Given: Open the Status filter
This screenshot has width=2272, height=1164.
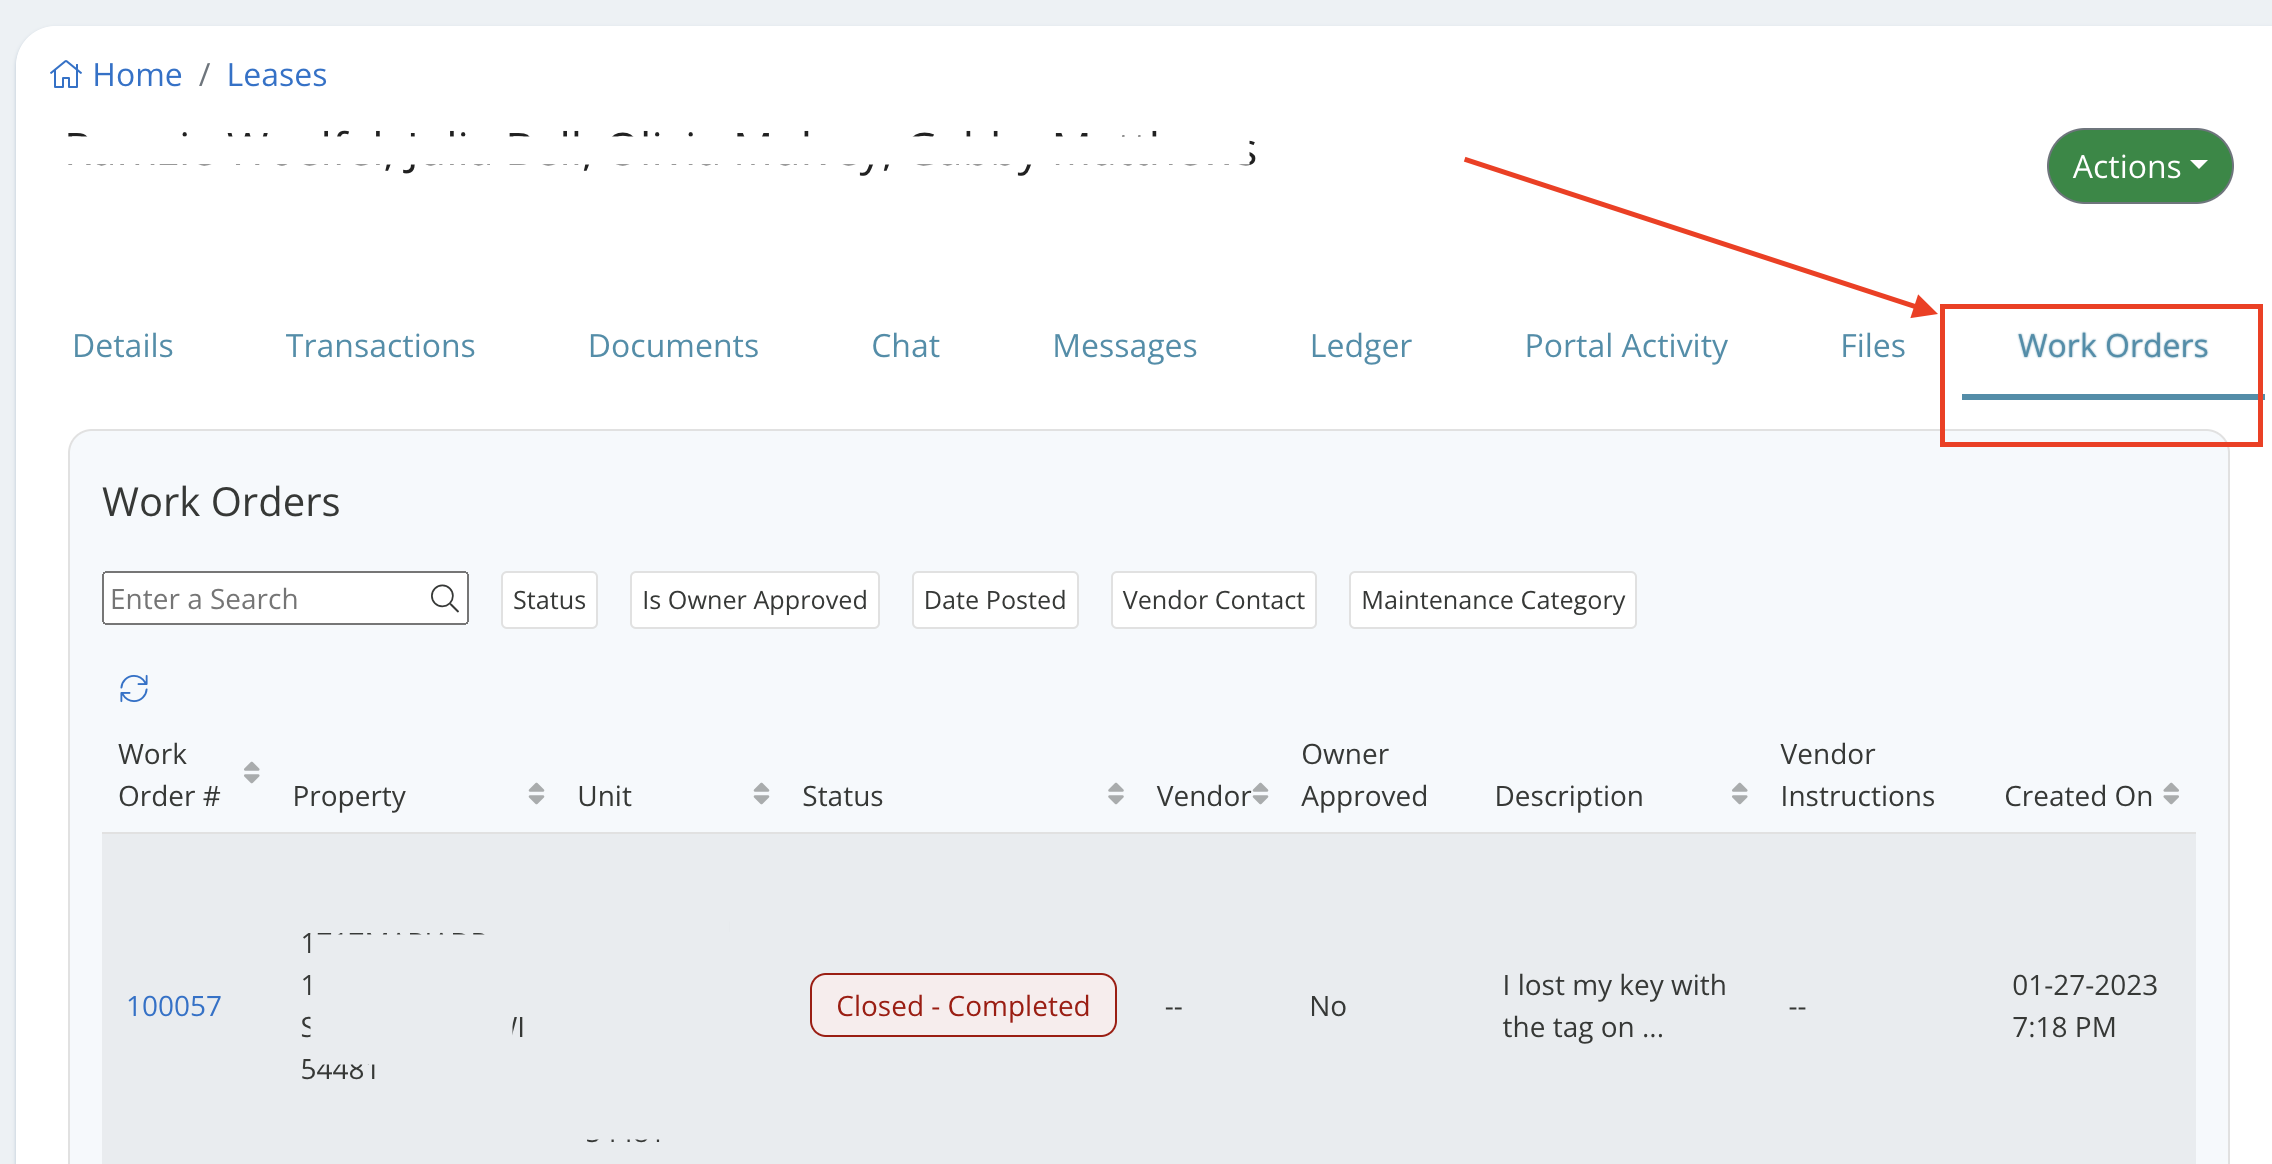Looking at the screenshot, I should click(x=549, y=600).
